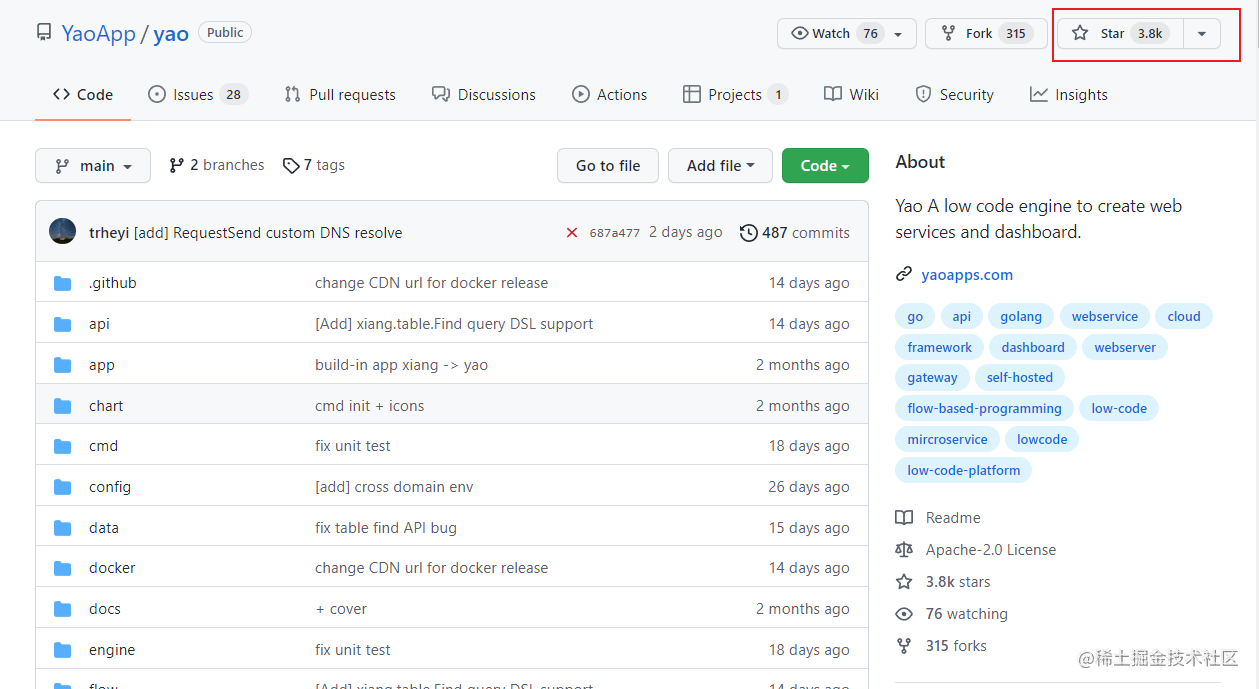Click the eye icon next to 76 watching

point(904,614)
